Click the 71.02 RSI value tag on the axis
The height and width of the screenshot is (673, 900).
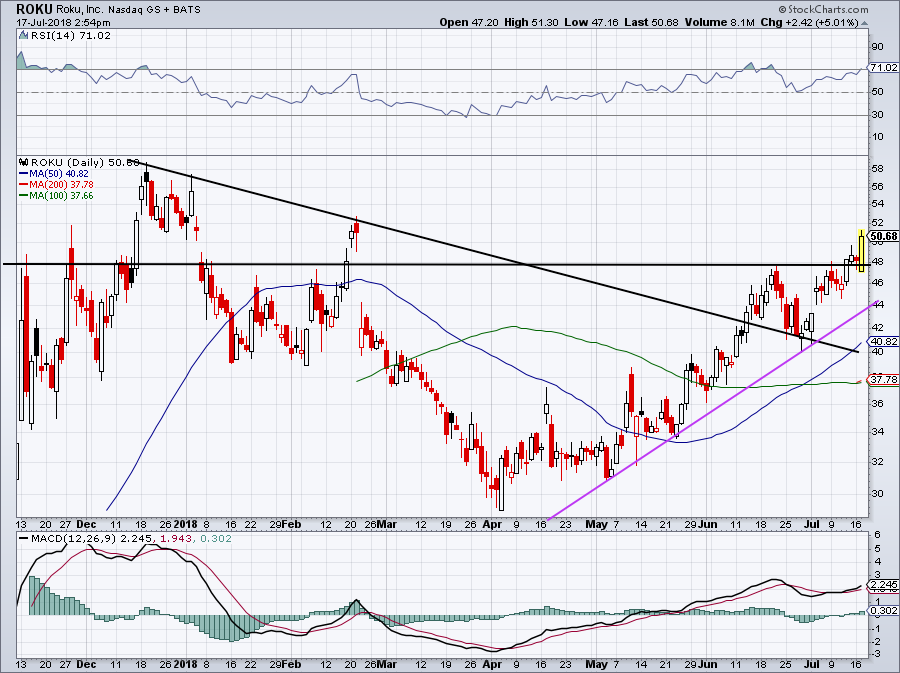[884, 68]
